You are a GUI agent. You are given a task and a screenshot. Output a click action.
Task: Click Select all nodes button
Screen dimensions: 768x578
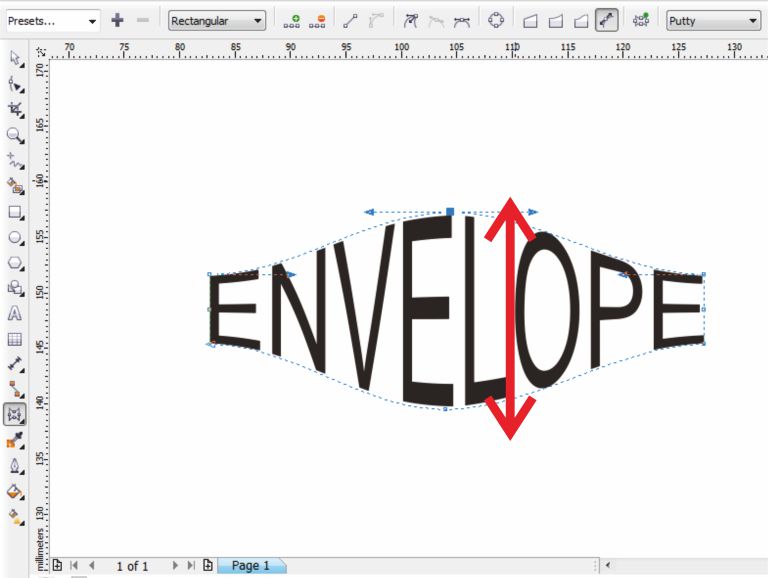pyautogui.click(x=496, y=21)
